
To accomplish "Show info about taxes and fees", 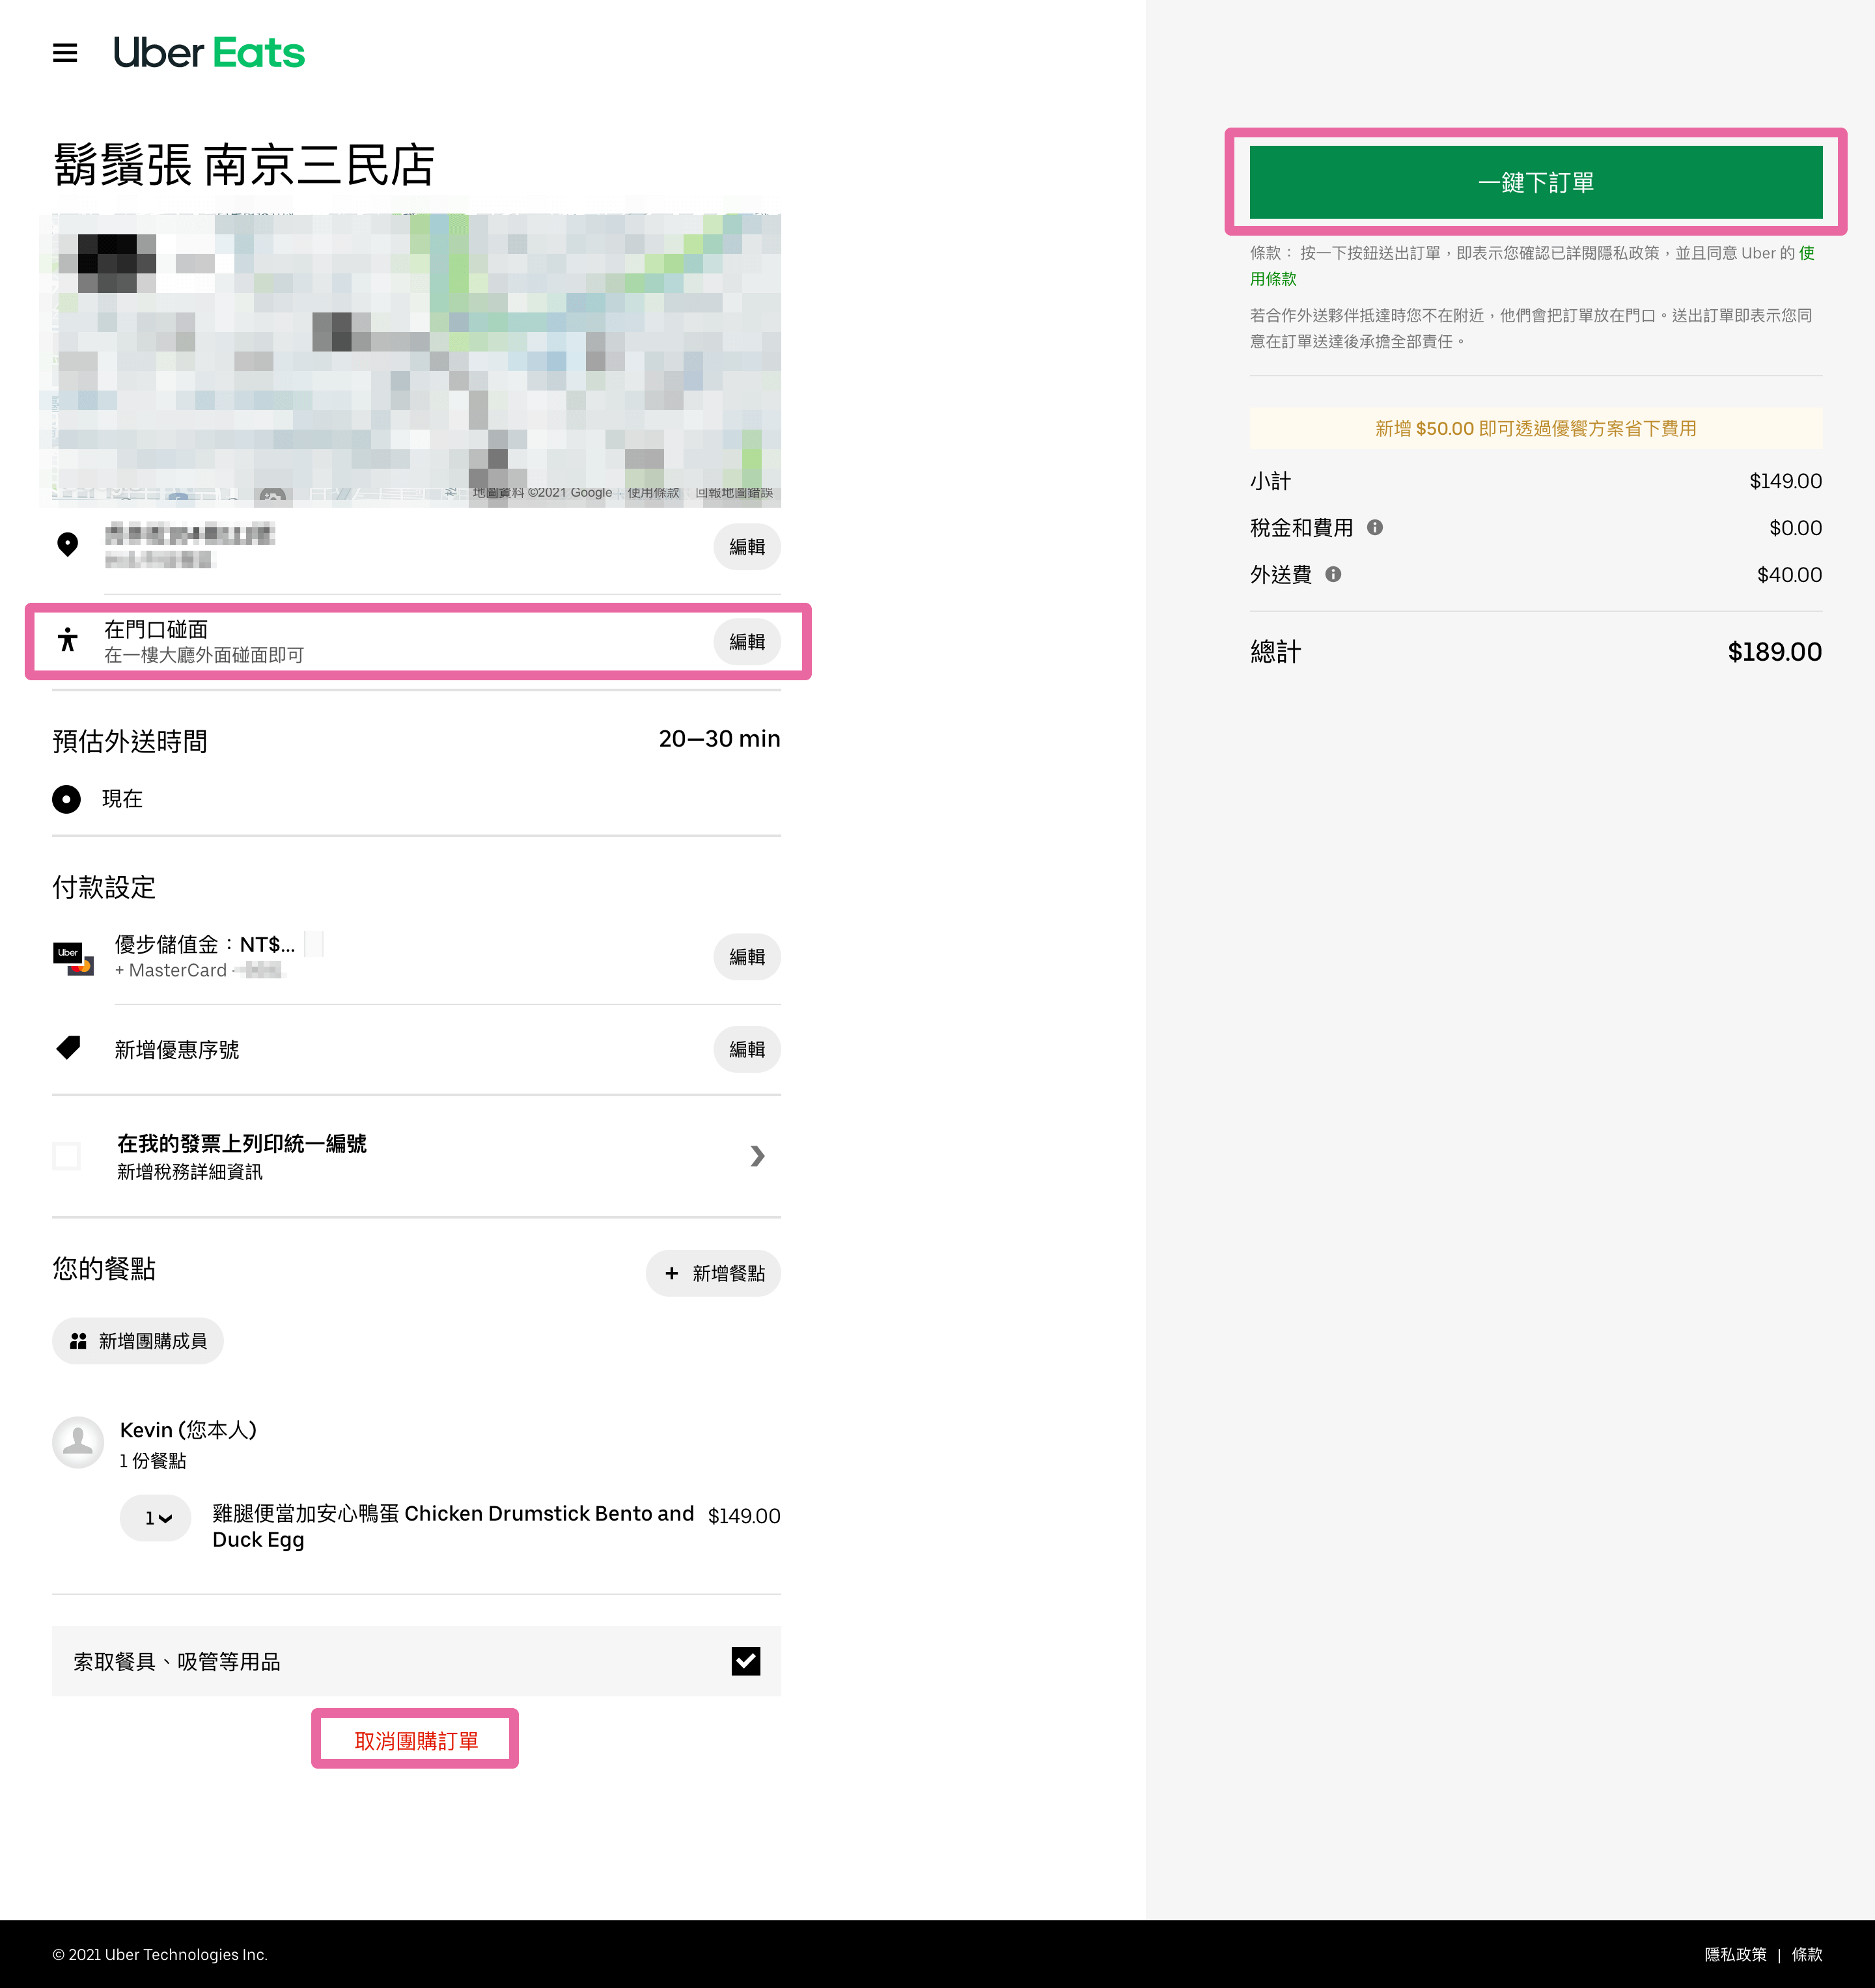I will click(1375, 528).
